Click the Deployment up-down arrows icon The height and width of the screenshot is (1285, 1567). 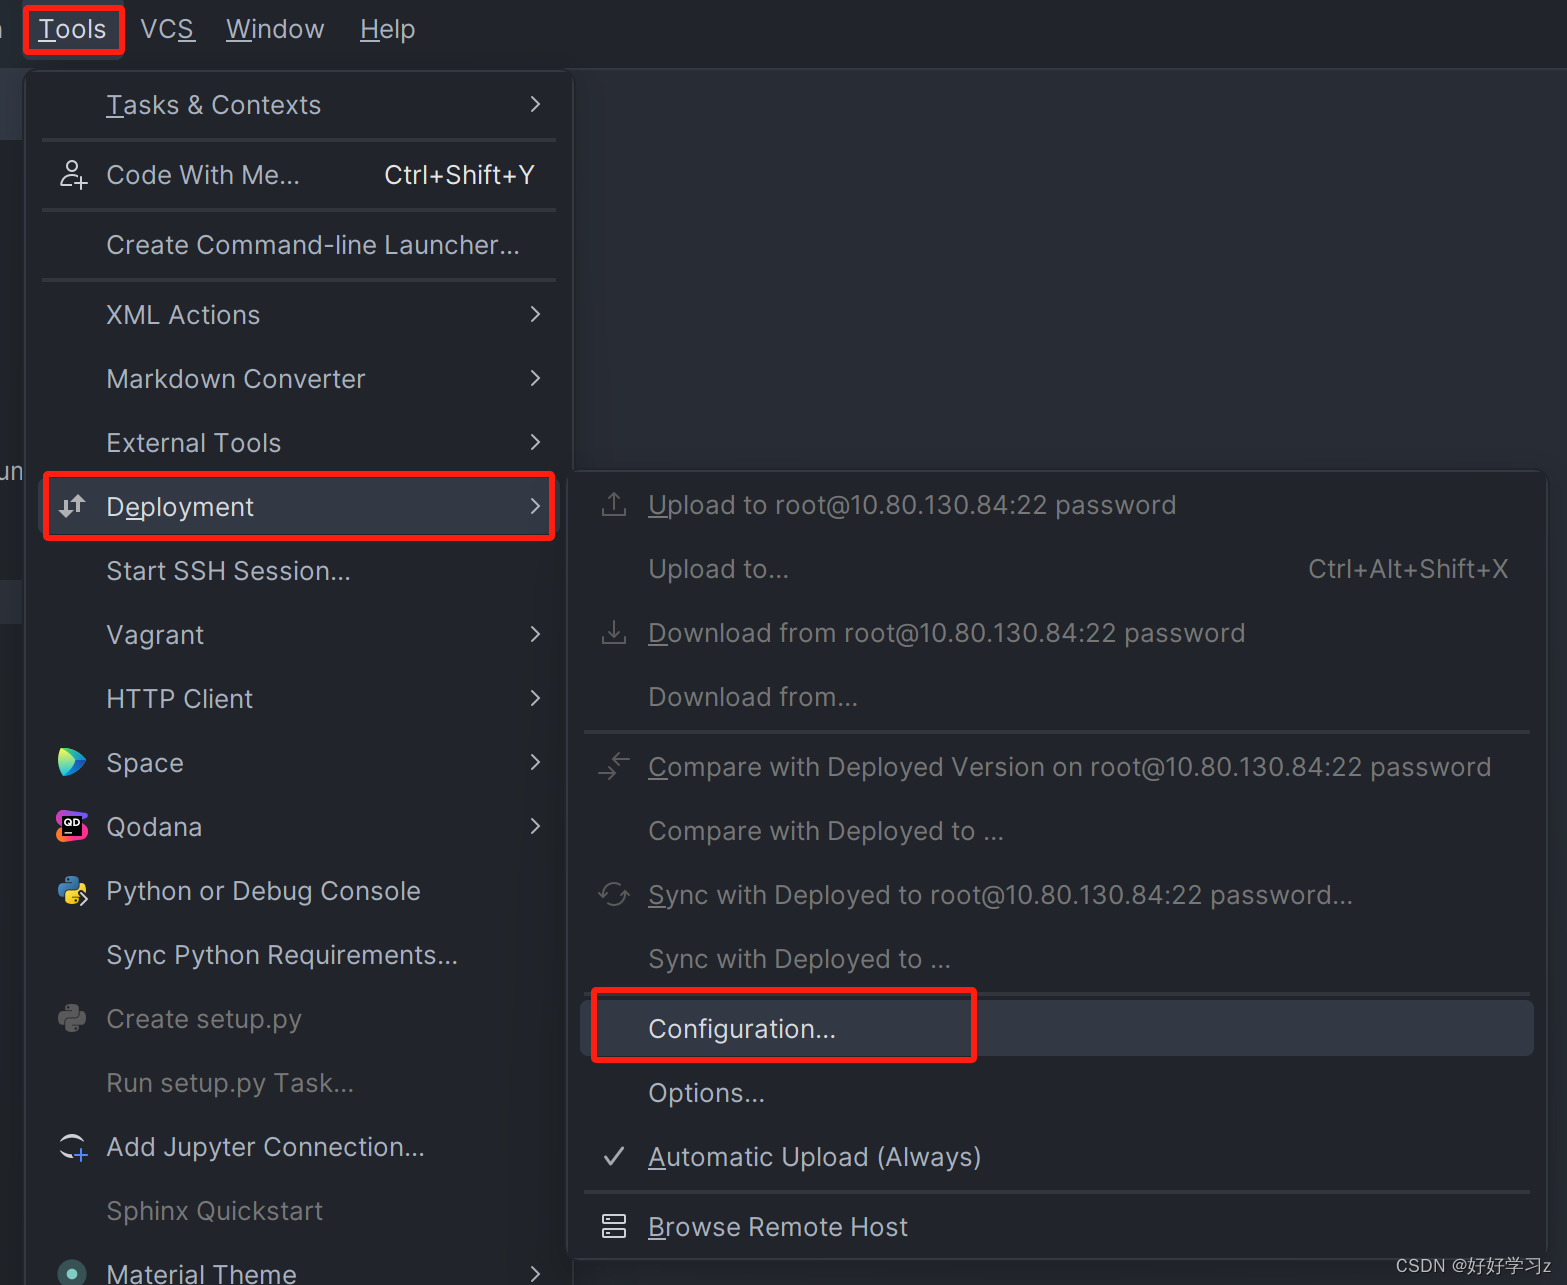pyautogui.click(x=72, y=506)
